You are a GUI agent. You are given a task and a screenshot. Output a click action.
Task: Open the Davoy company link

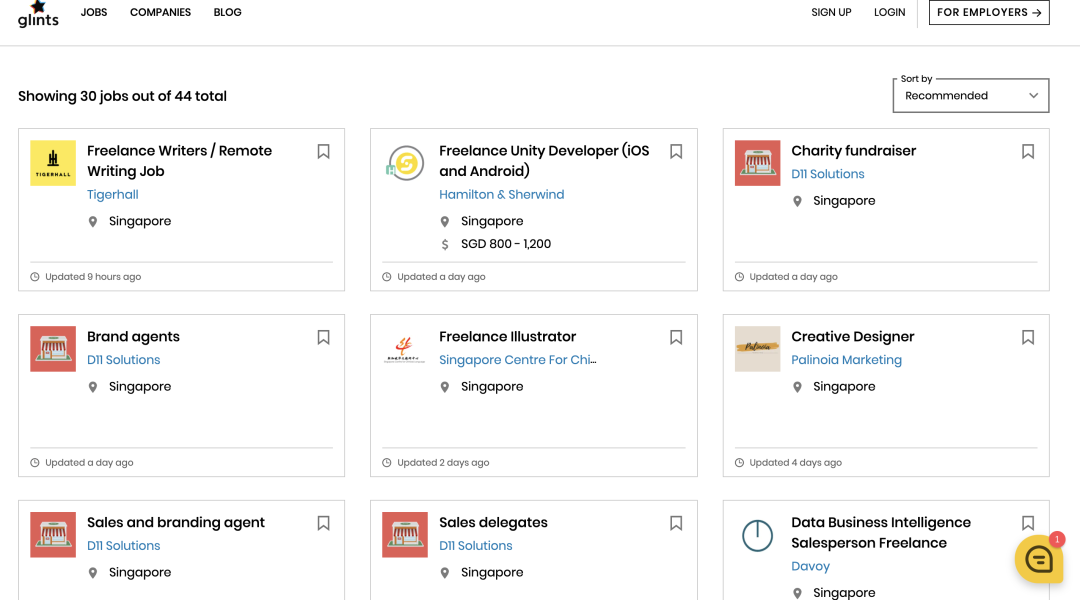point(811,566)
